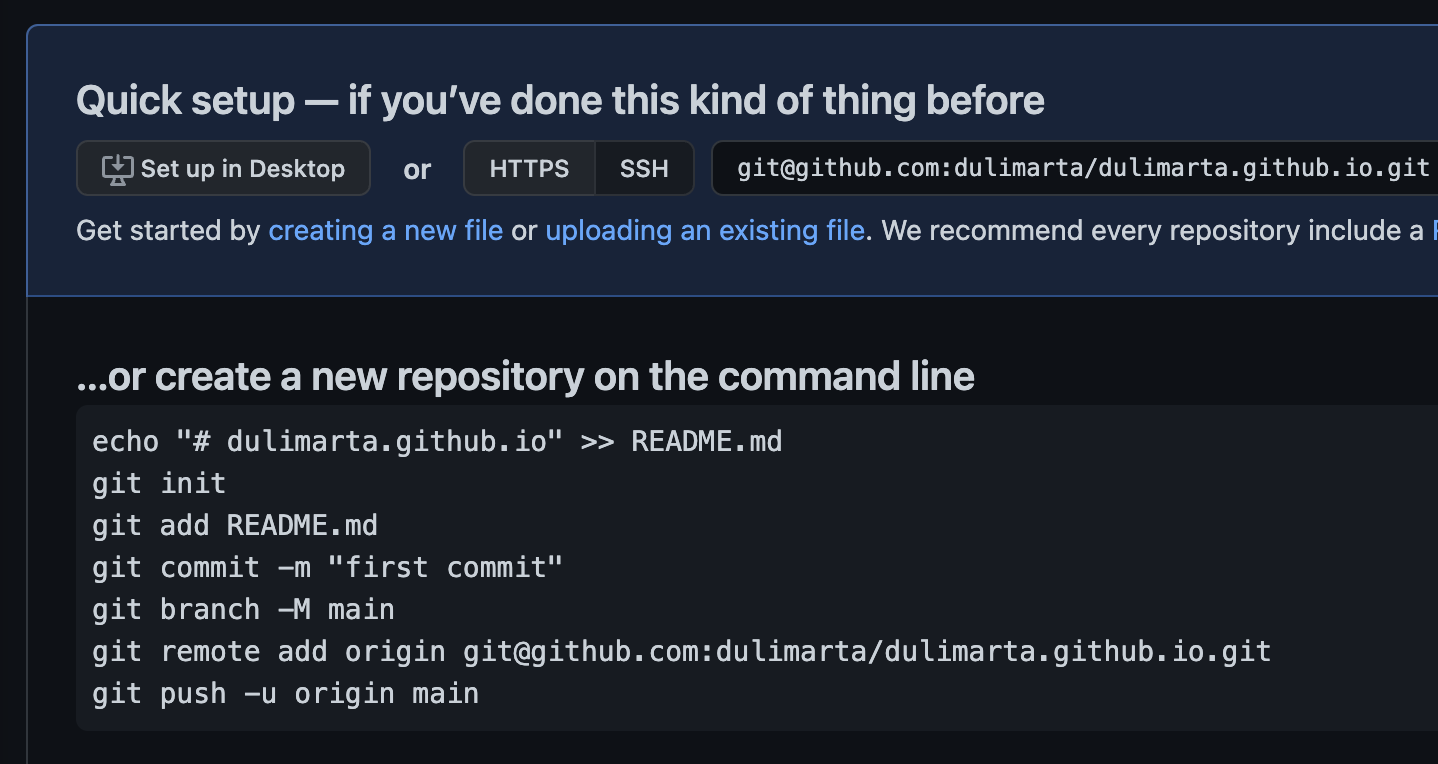Switch clone URL to HTTPS

pyautogui.click(x=529, y=168)
